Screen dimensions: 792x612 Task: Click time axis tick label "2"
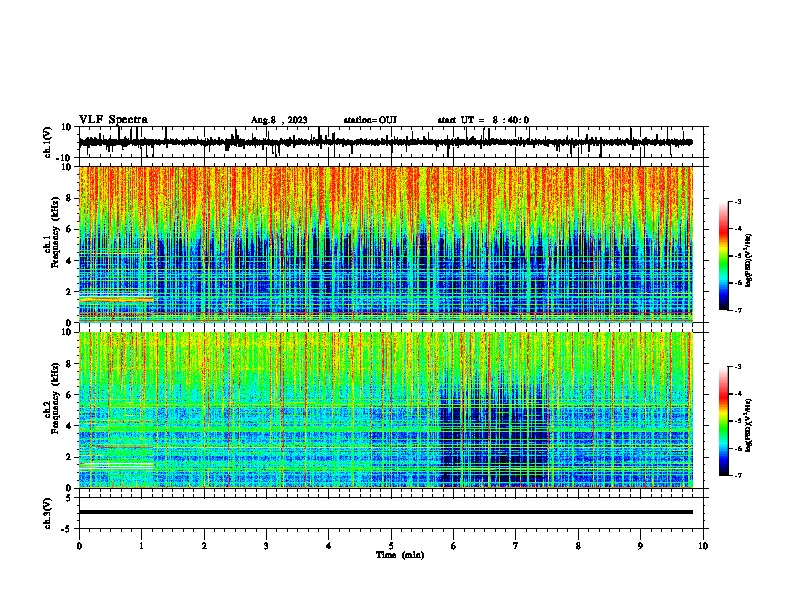[204, 546]
